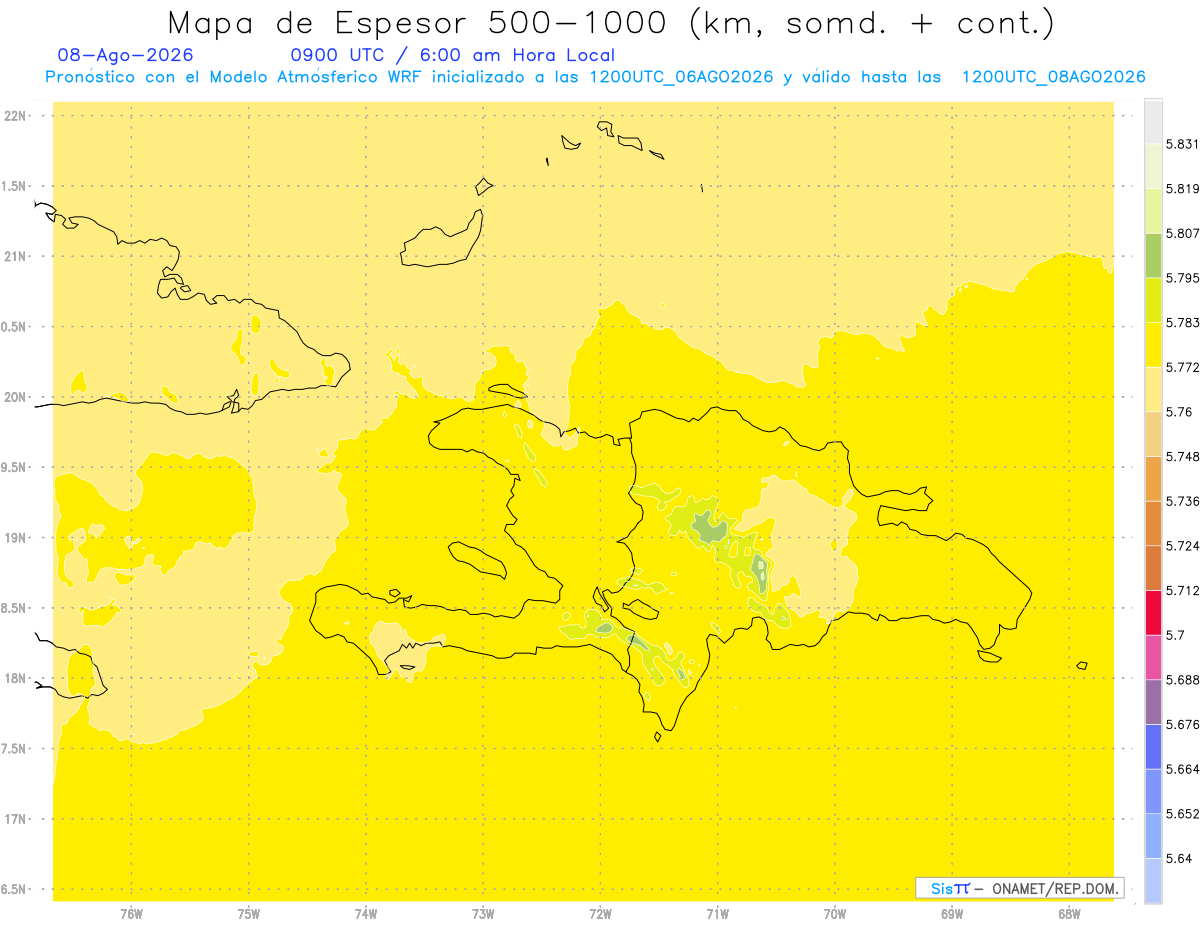Viewport: 1200px width, 927px height.
Task: Select the '69W' longitude label
Action: click(x=952, y=914)
